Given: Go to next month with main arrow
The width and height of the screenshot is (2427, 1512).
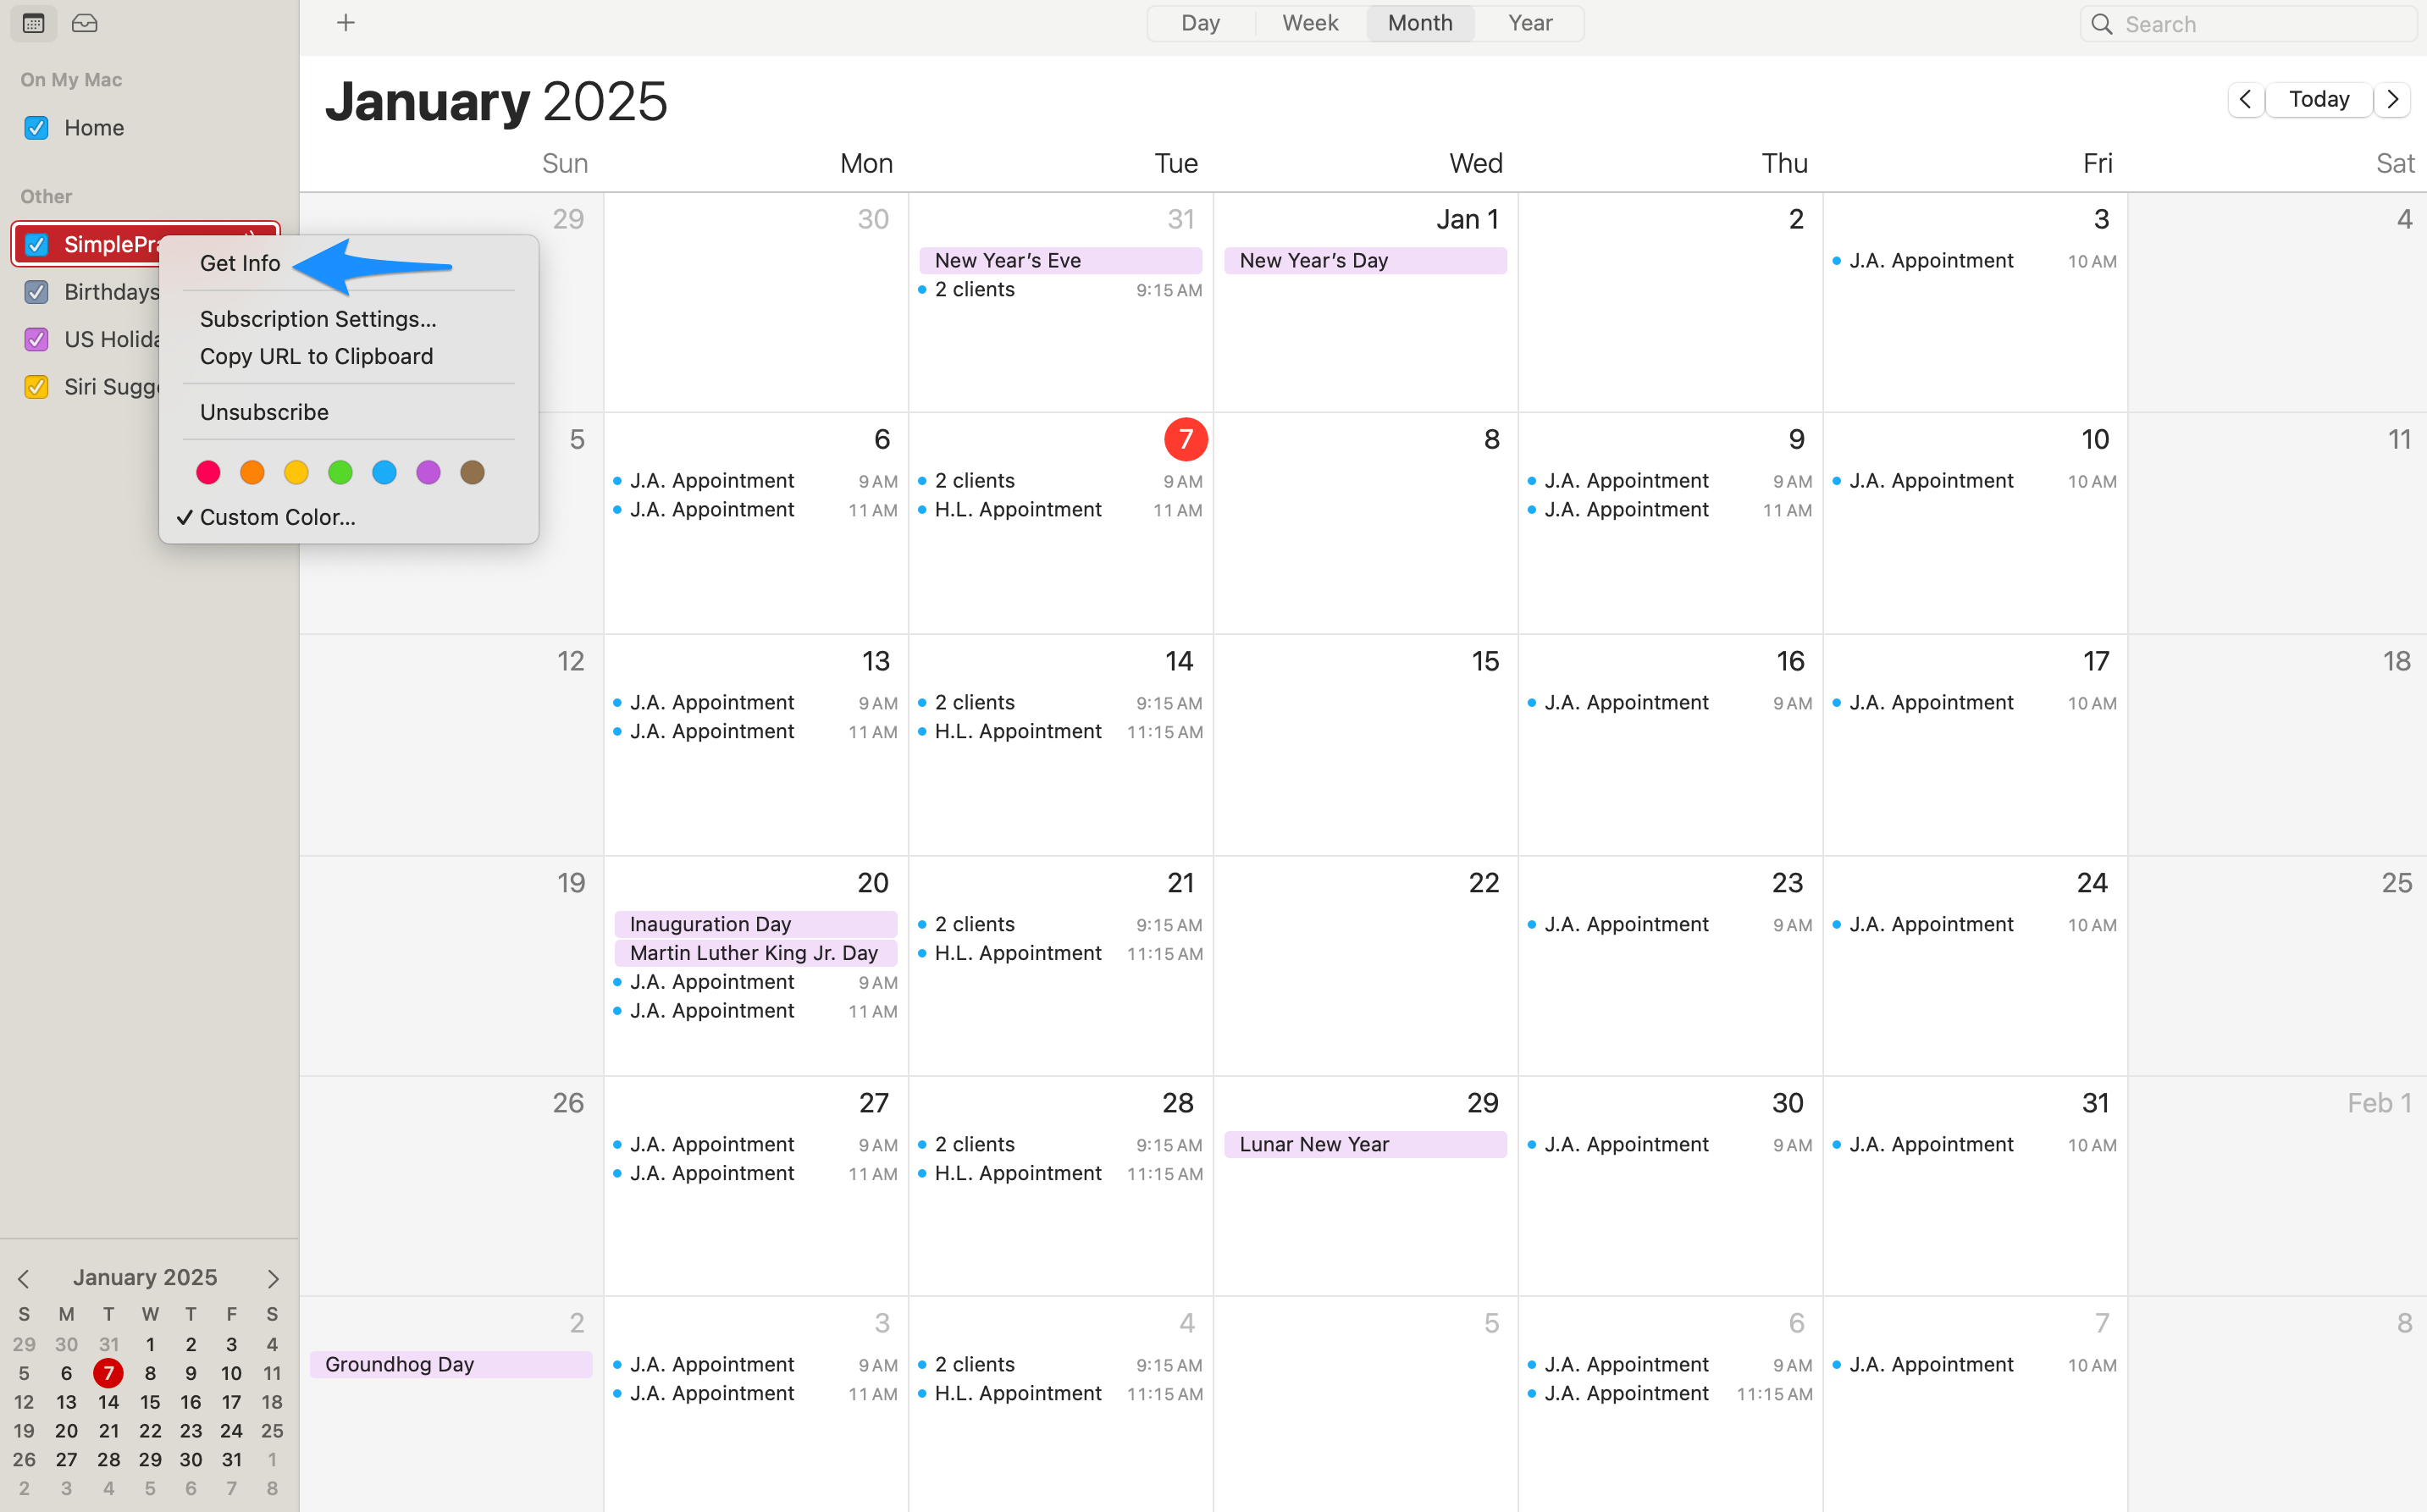Looking at the screenshot, I should tap(2392, 99).
